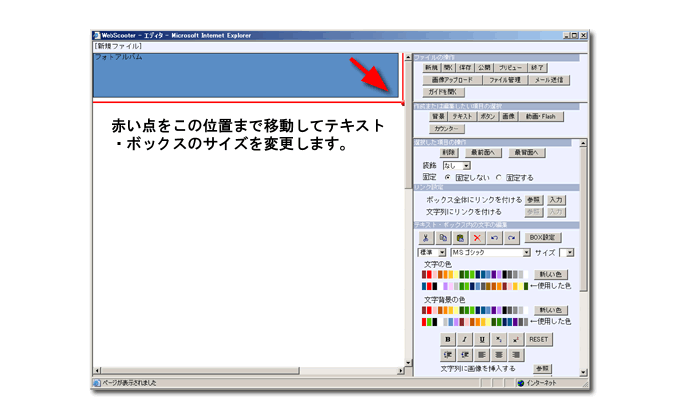Click 入力 next to ボックス全体にリンクを付ける
Viewport: 680px width, 420px height.
pos(556,200)
